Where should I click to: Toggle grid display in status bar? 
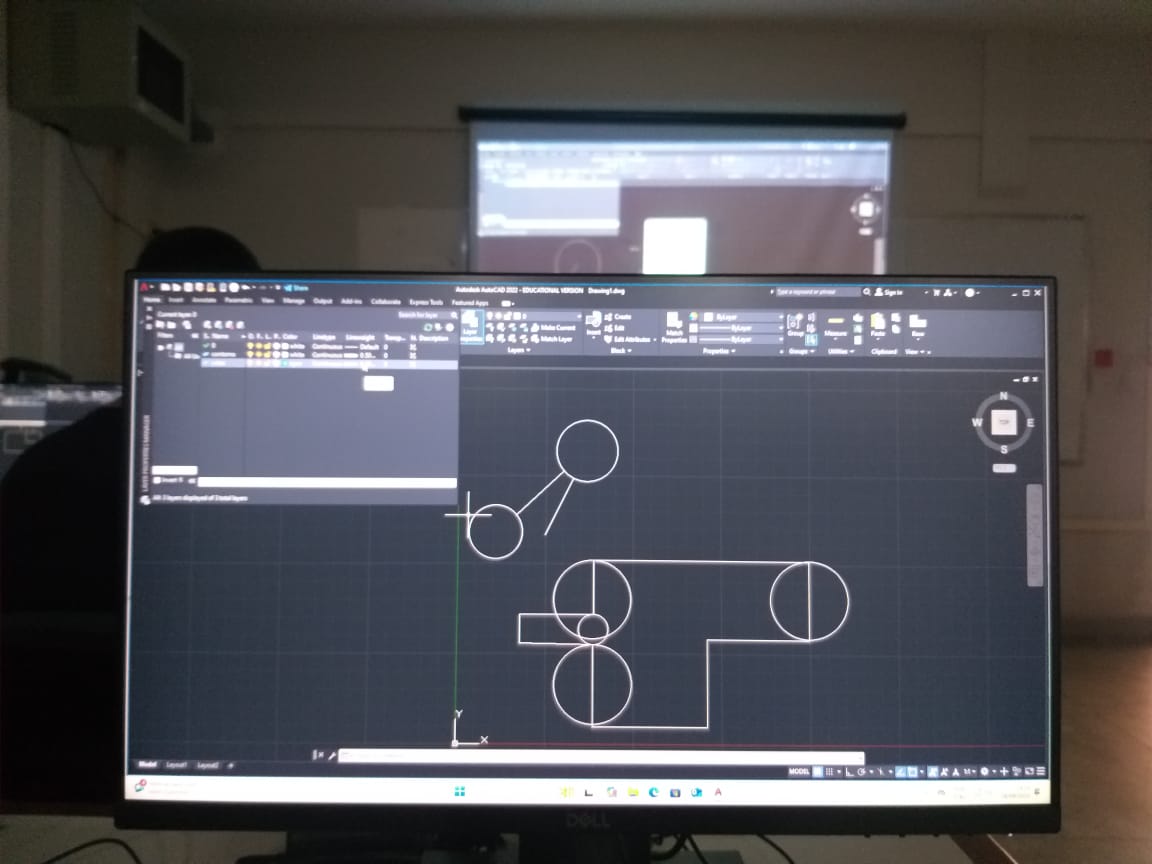point(818,771)
